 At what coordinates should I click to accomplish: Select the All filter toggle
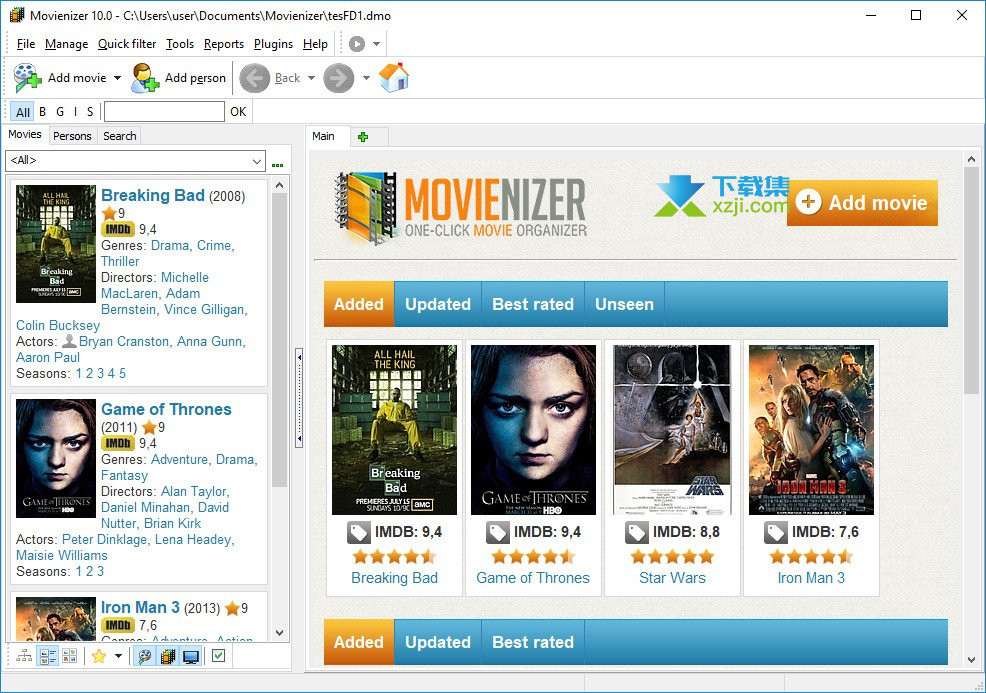[x=23, y=112]
